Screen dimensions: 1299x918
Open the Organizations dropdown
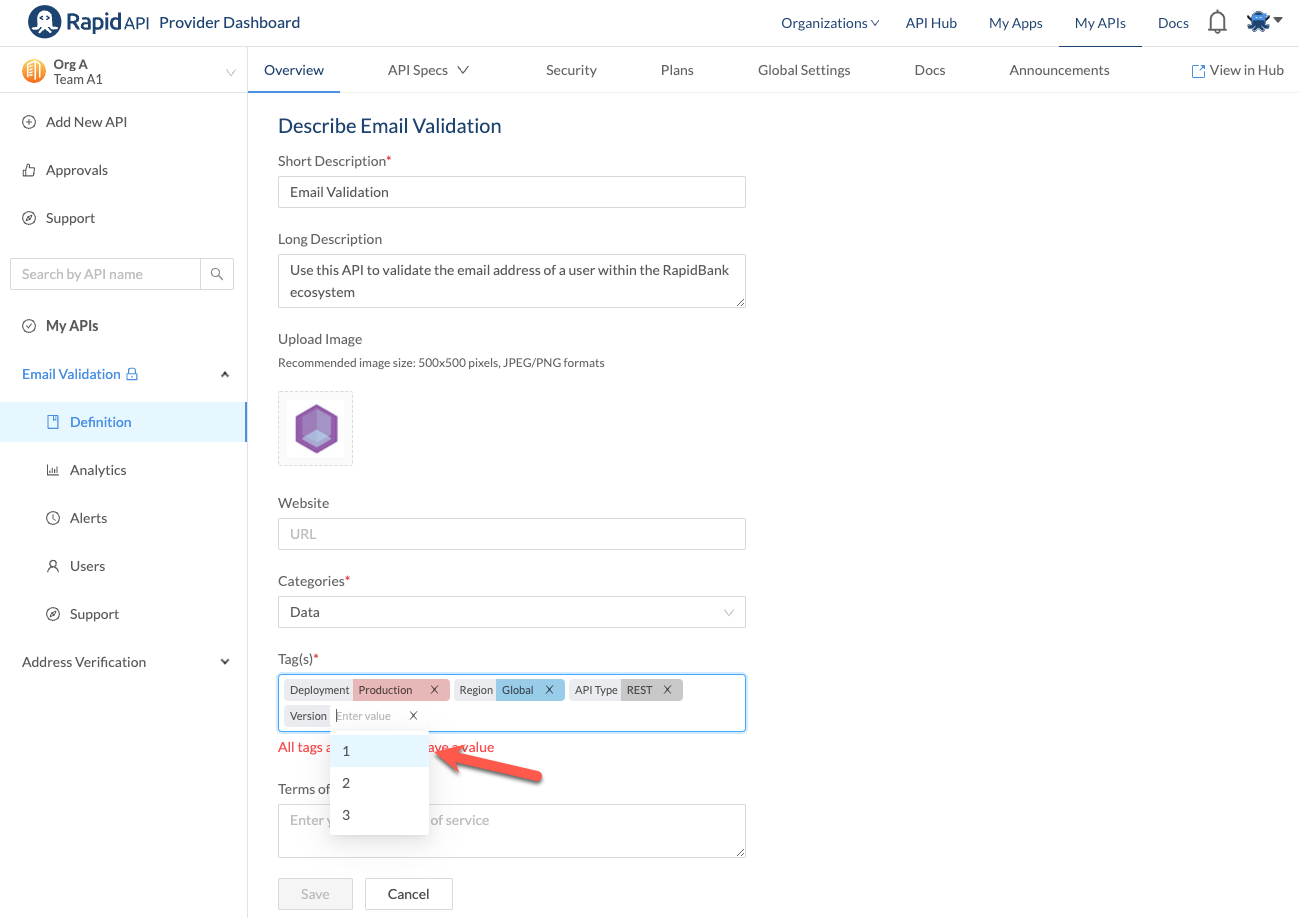pos(830,23)
